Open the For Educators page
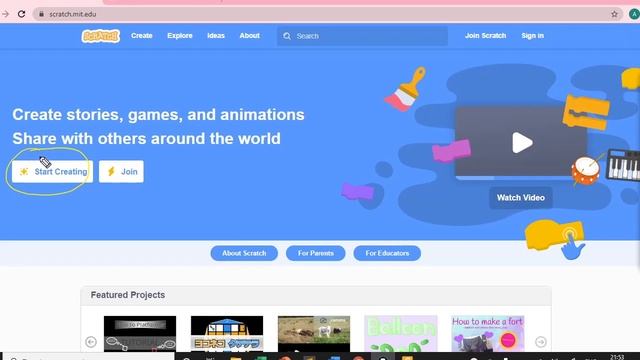Screen dimensions: 640x360 click(x=387, y=253)
